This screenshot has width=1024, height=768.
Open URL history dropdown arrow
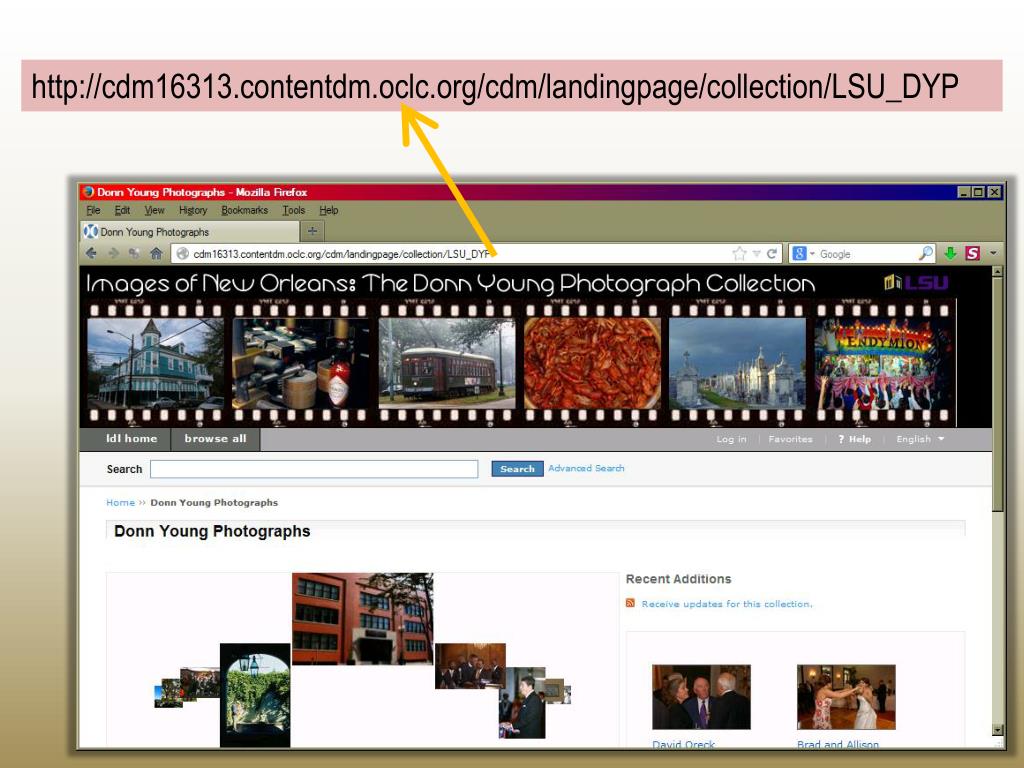pos(756,253)
